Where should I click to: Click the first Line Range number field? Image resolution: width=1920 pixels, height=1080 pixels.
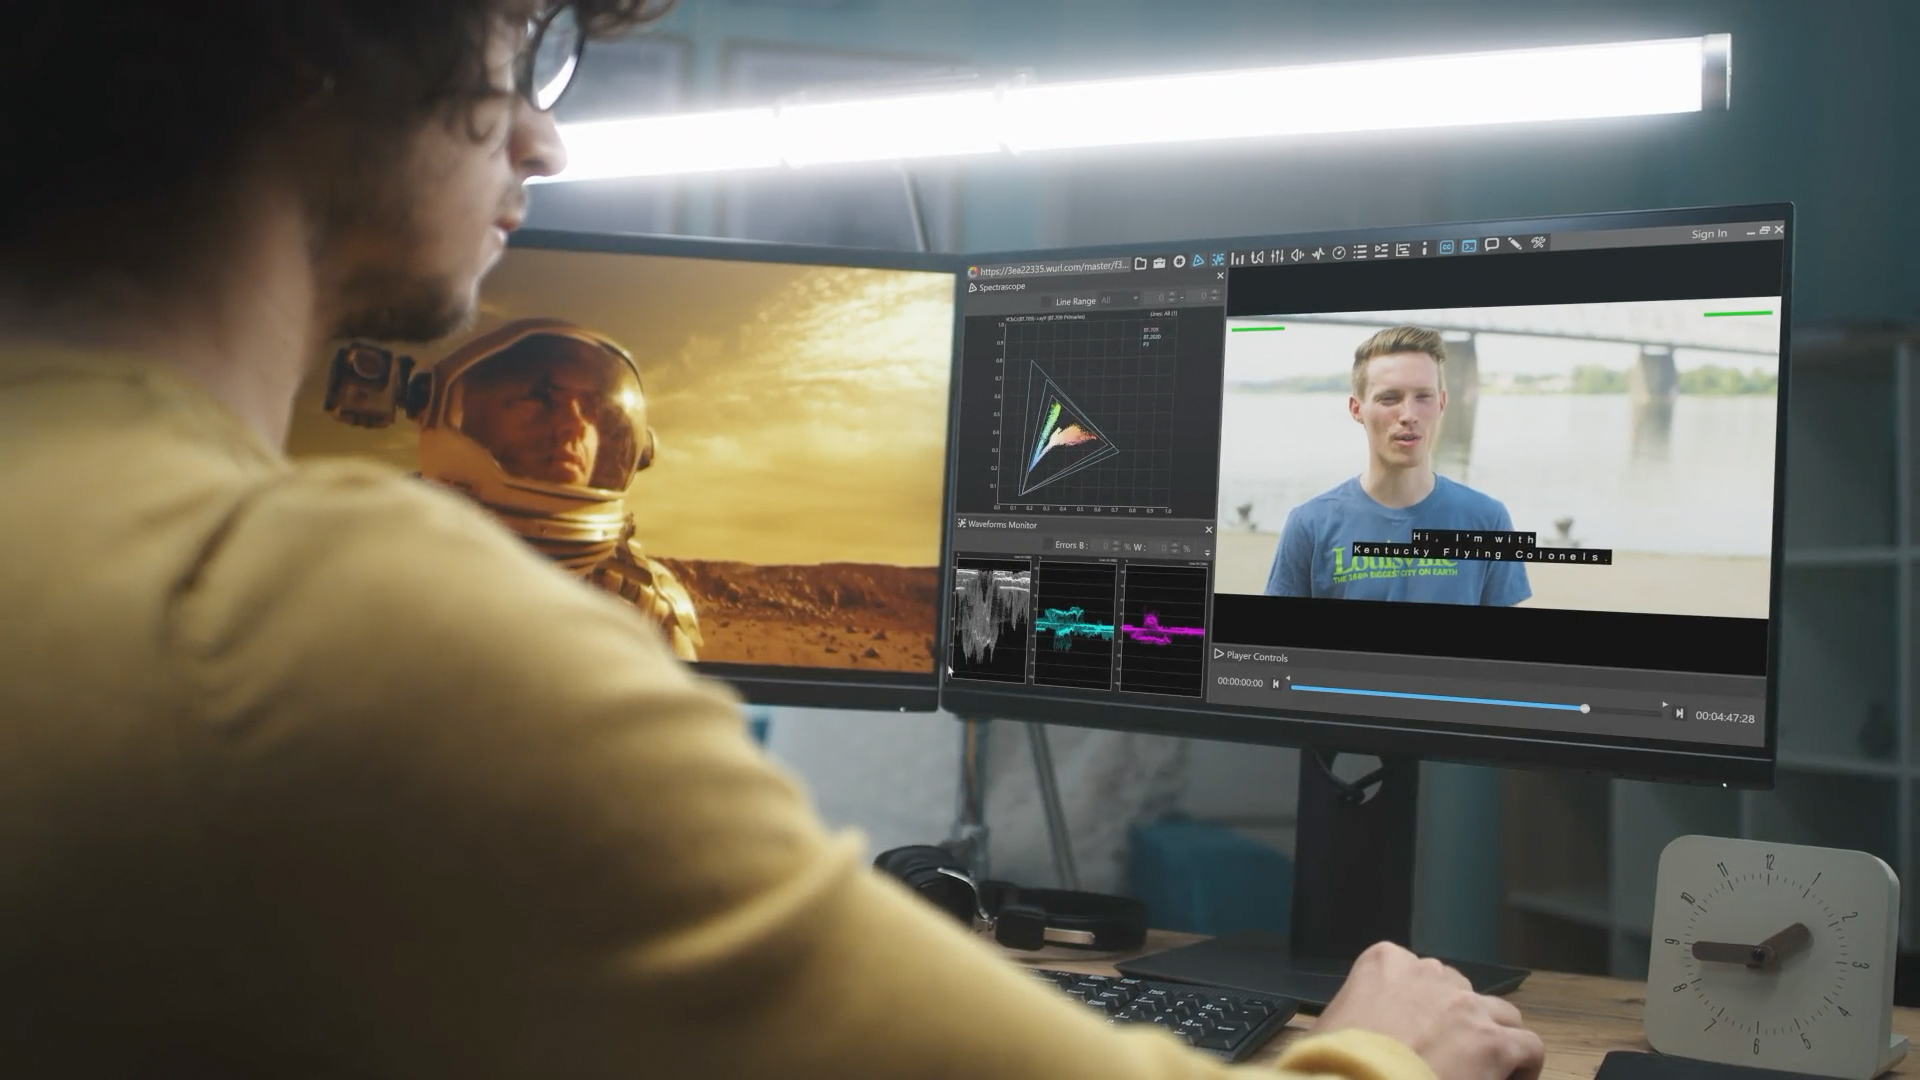(1161, 298)
